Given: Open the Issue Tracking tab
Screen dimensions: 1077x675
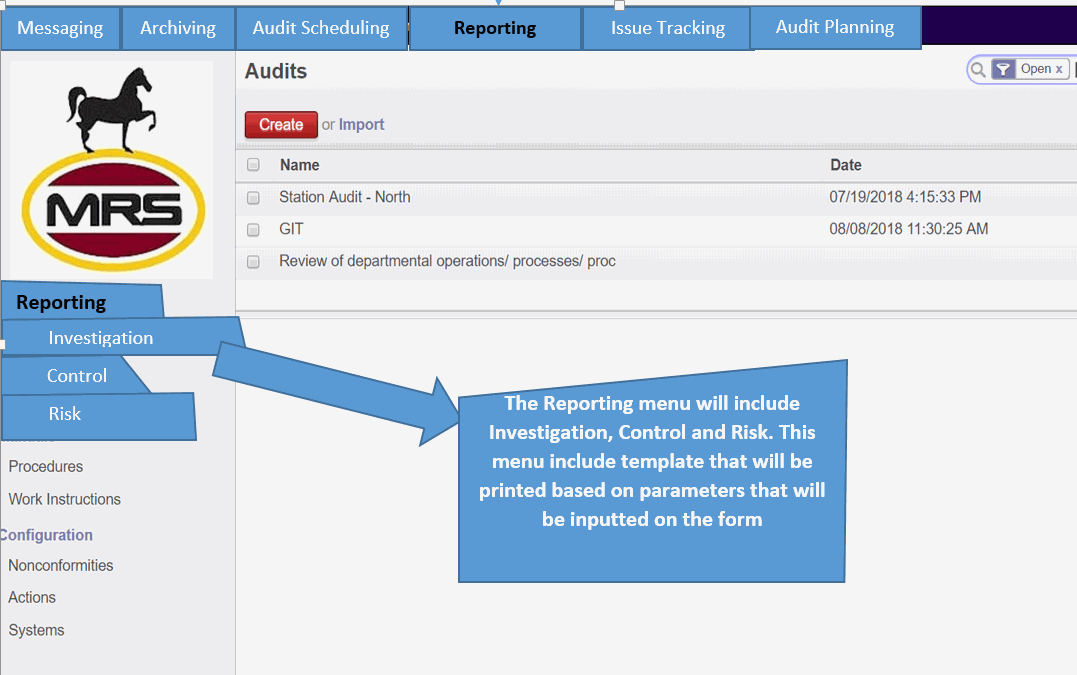Looking at the screenshot, I should (666, 27).
